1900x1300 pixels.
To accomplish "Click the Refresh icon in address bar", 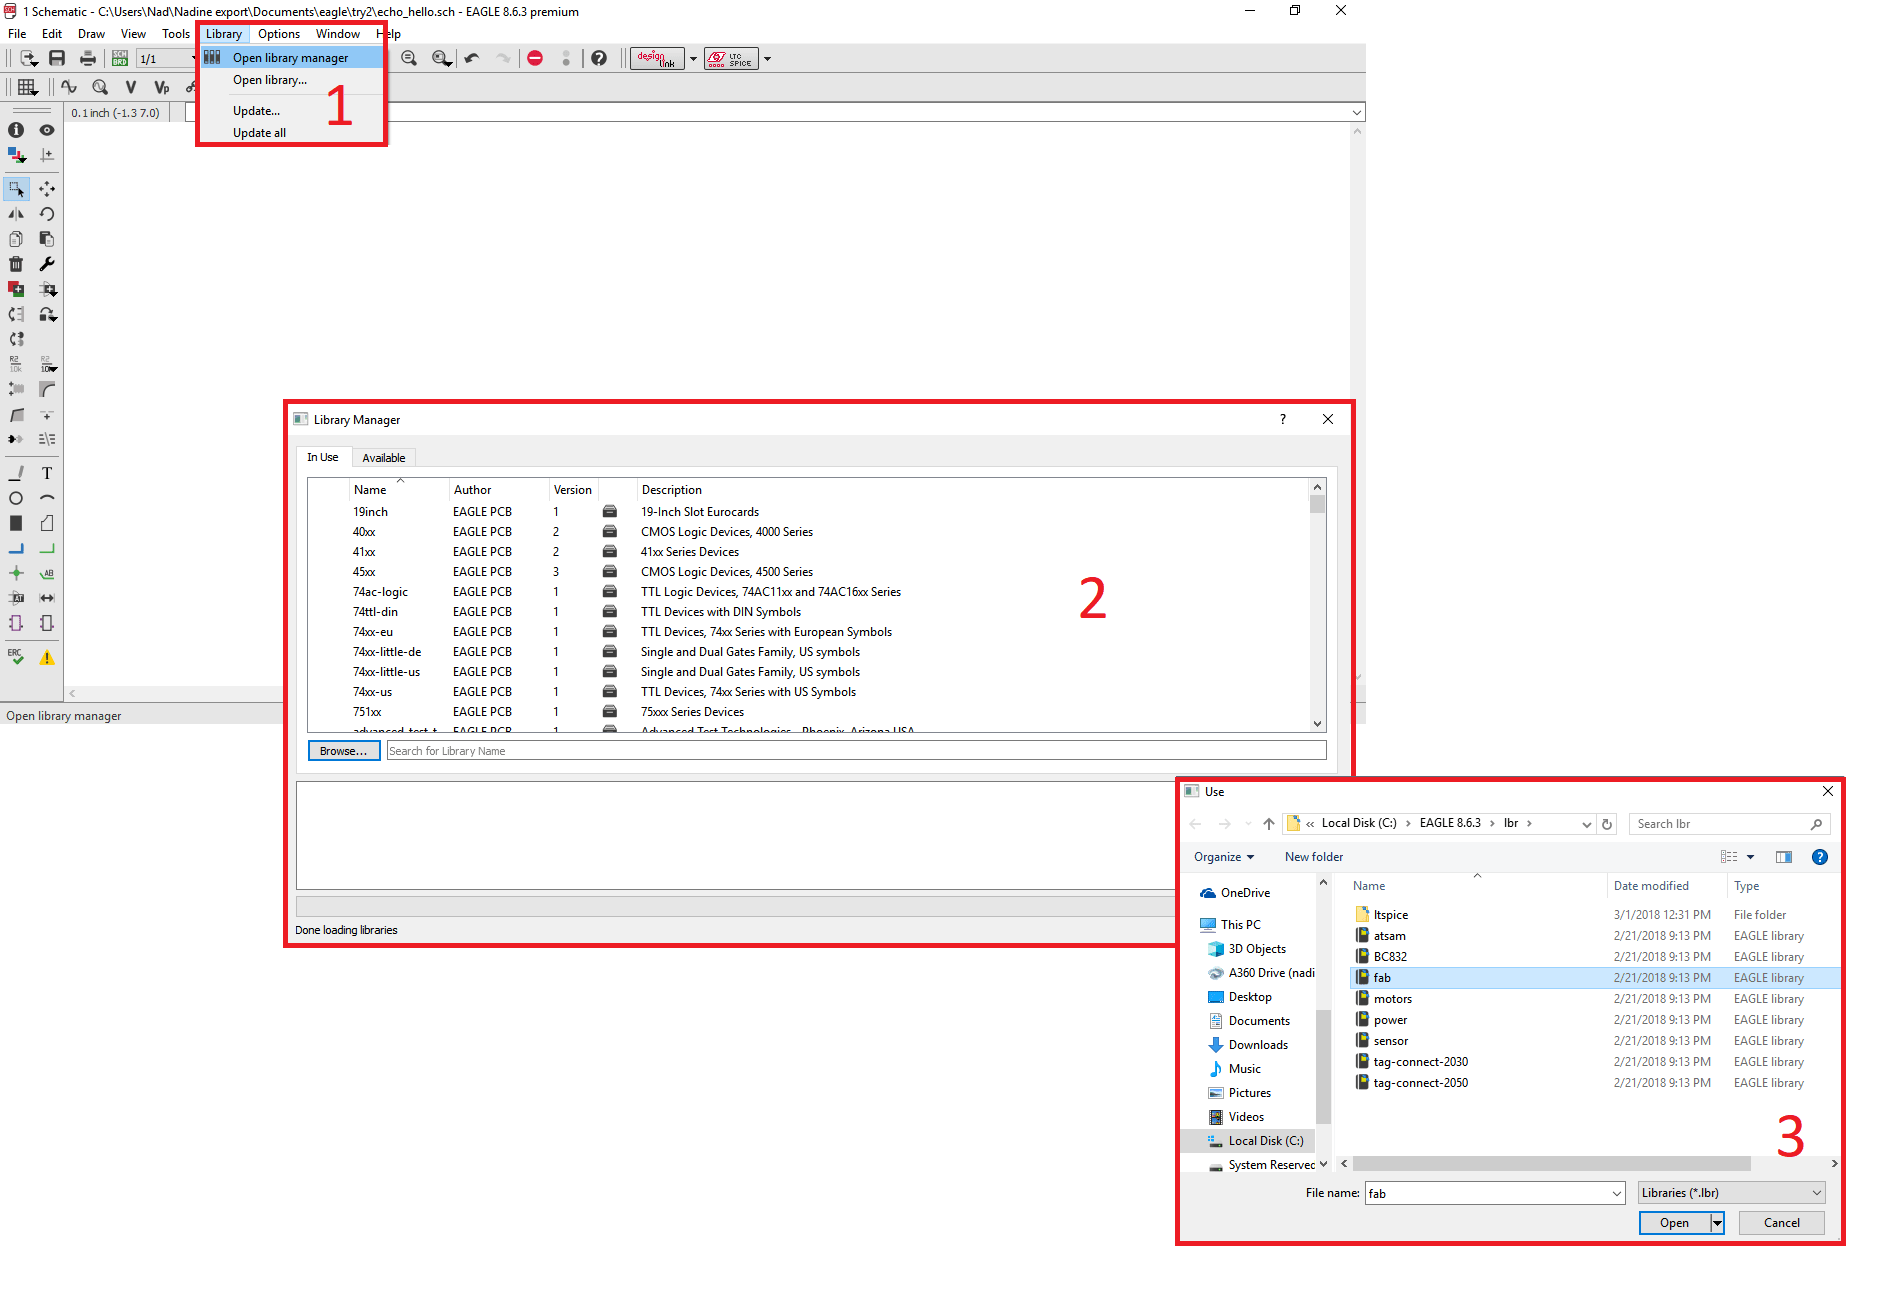I will [x=1607, y=824].
